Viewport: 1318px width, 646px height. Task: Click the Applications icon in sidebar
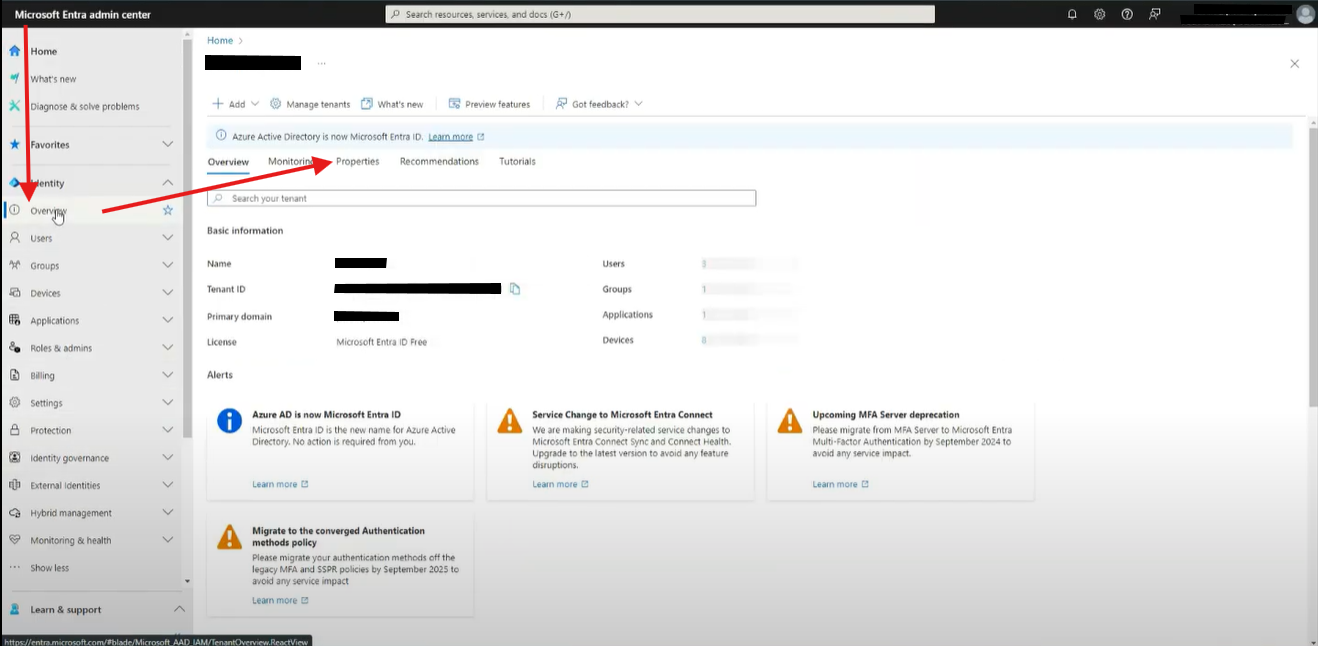click(14, 320)
